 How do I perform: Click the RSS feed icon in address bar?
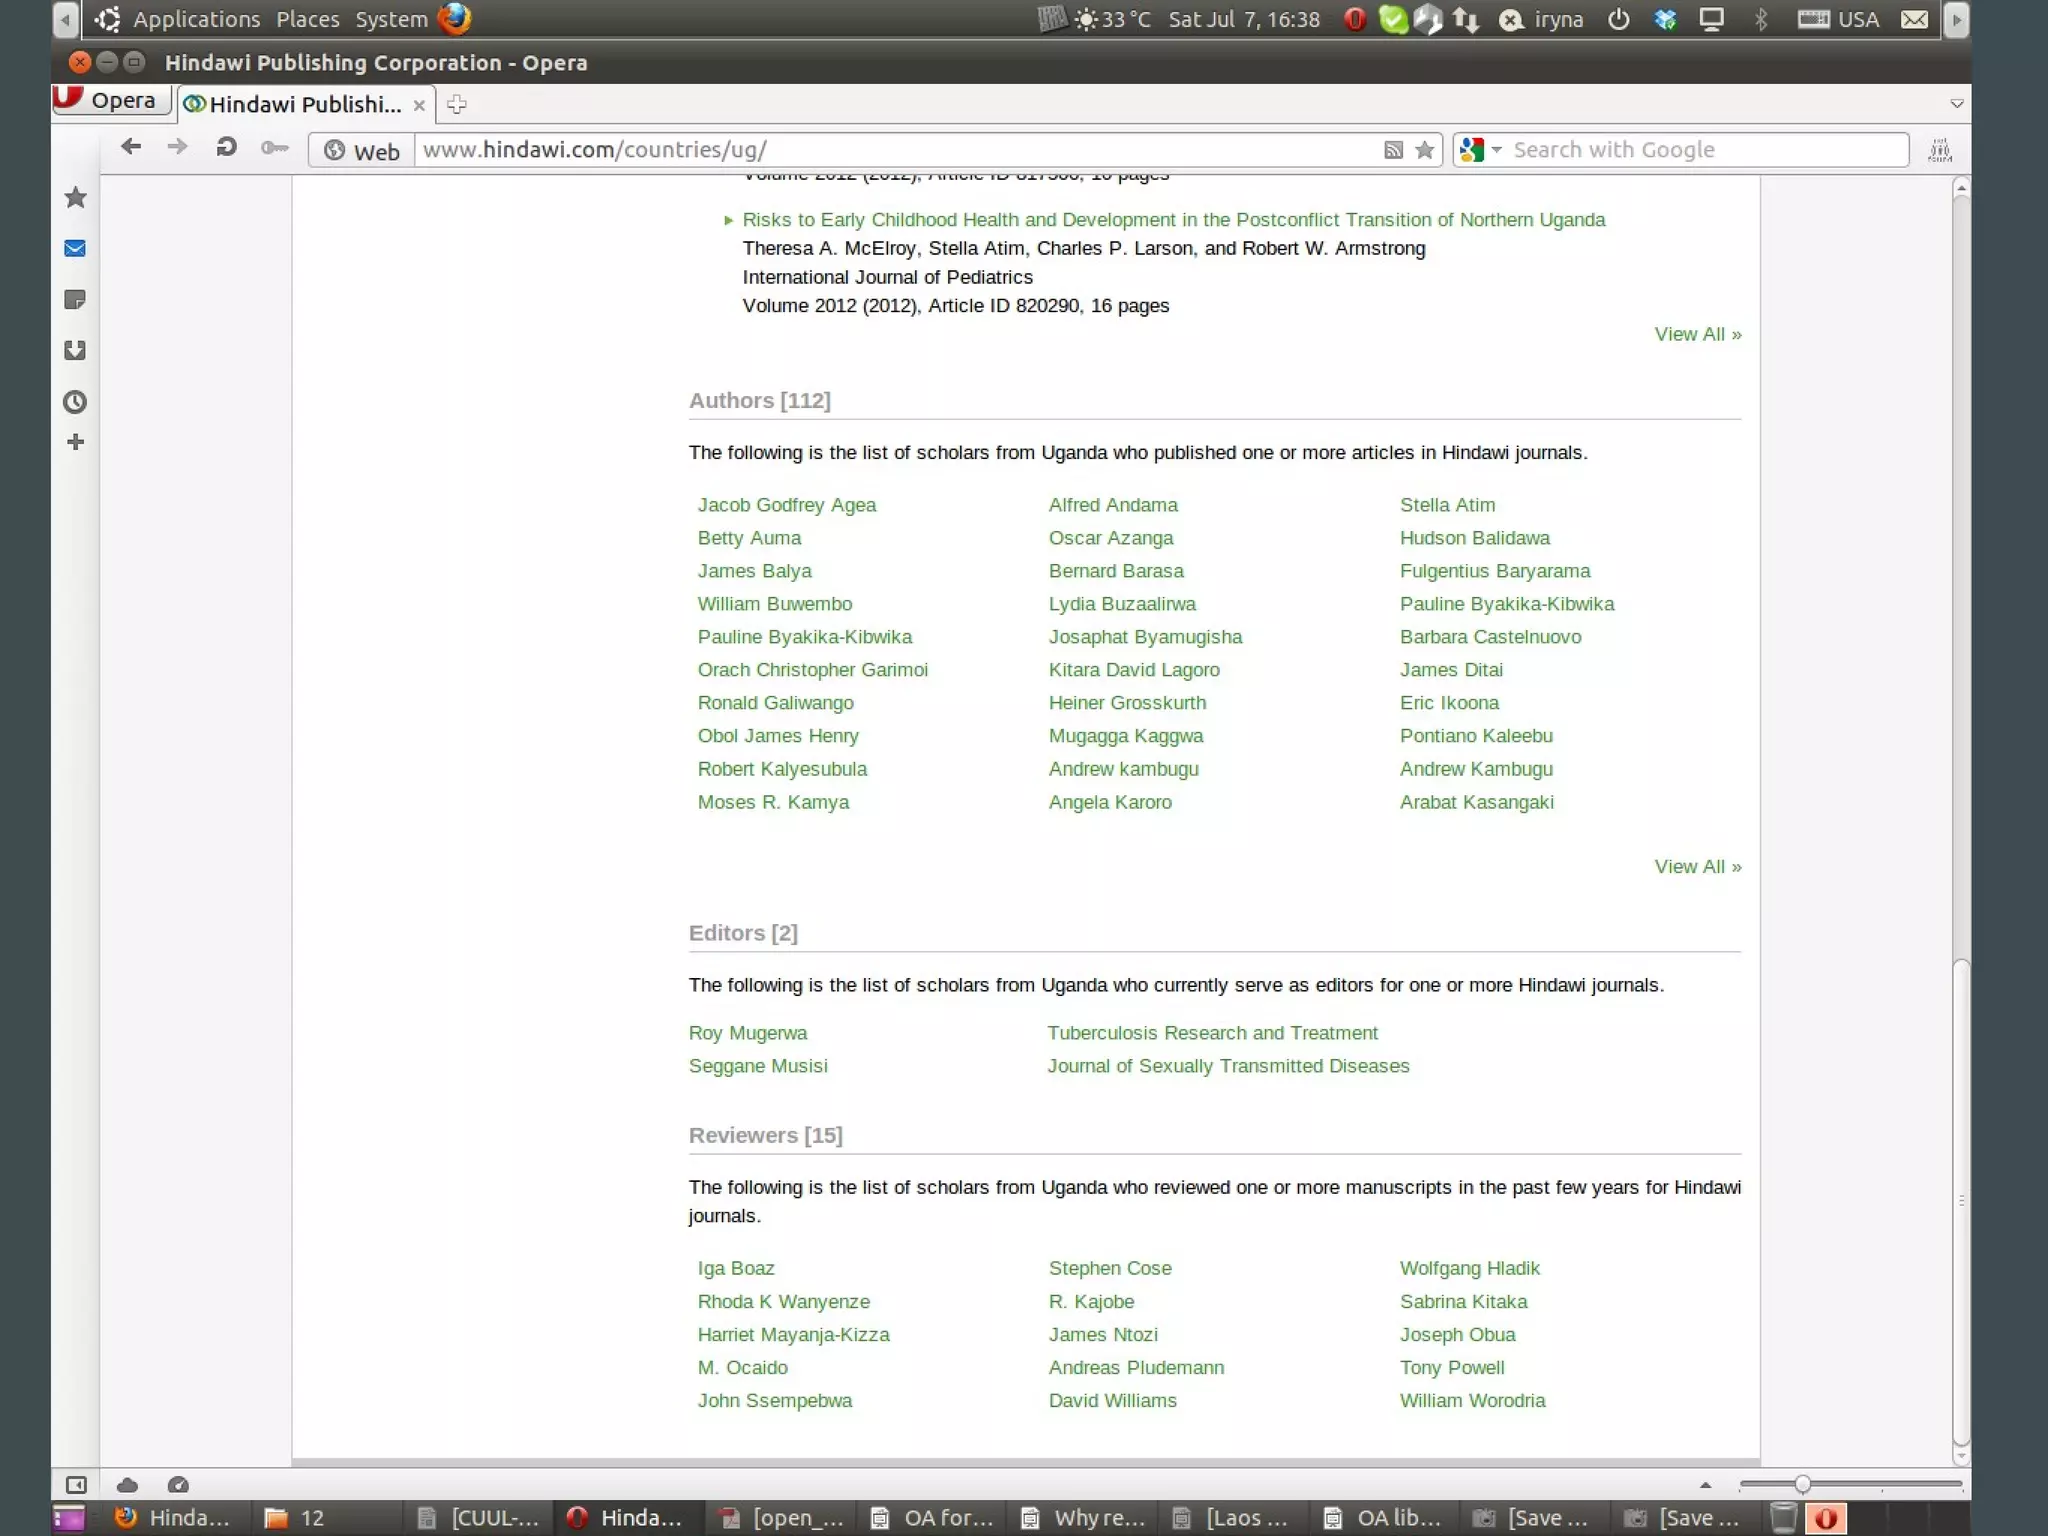(1393, 150)
